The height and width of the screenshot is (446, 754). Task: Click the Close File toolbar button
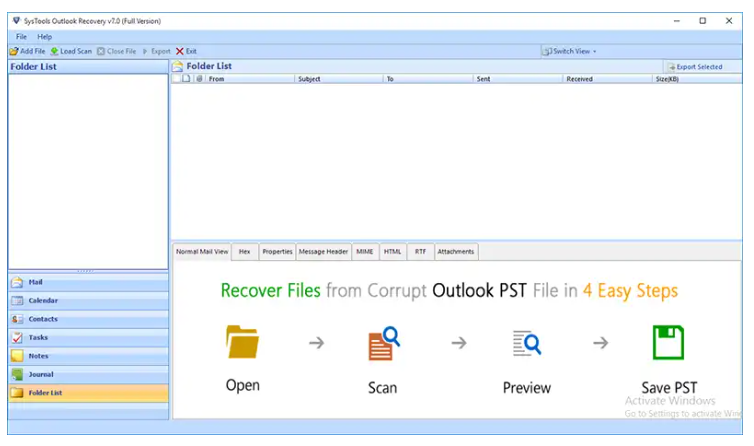(x=116, y=51)
